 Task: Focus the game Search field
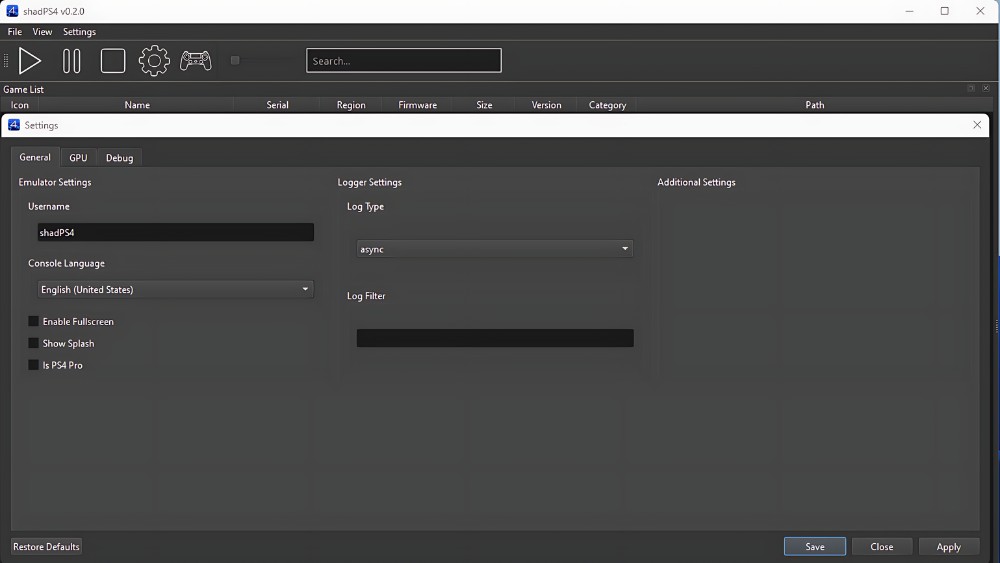(404, 61)
